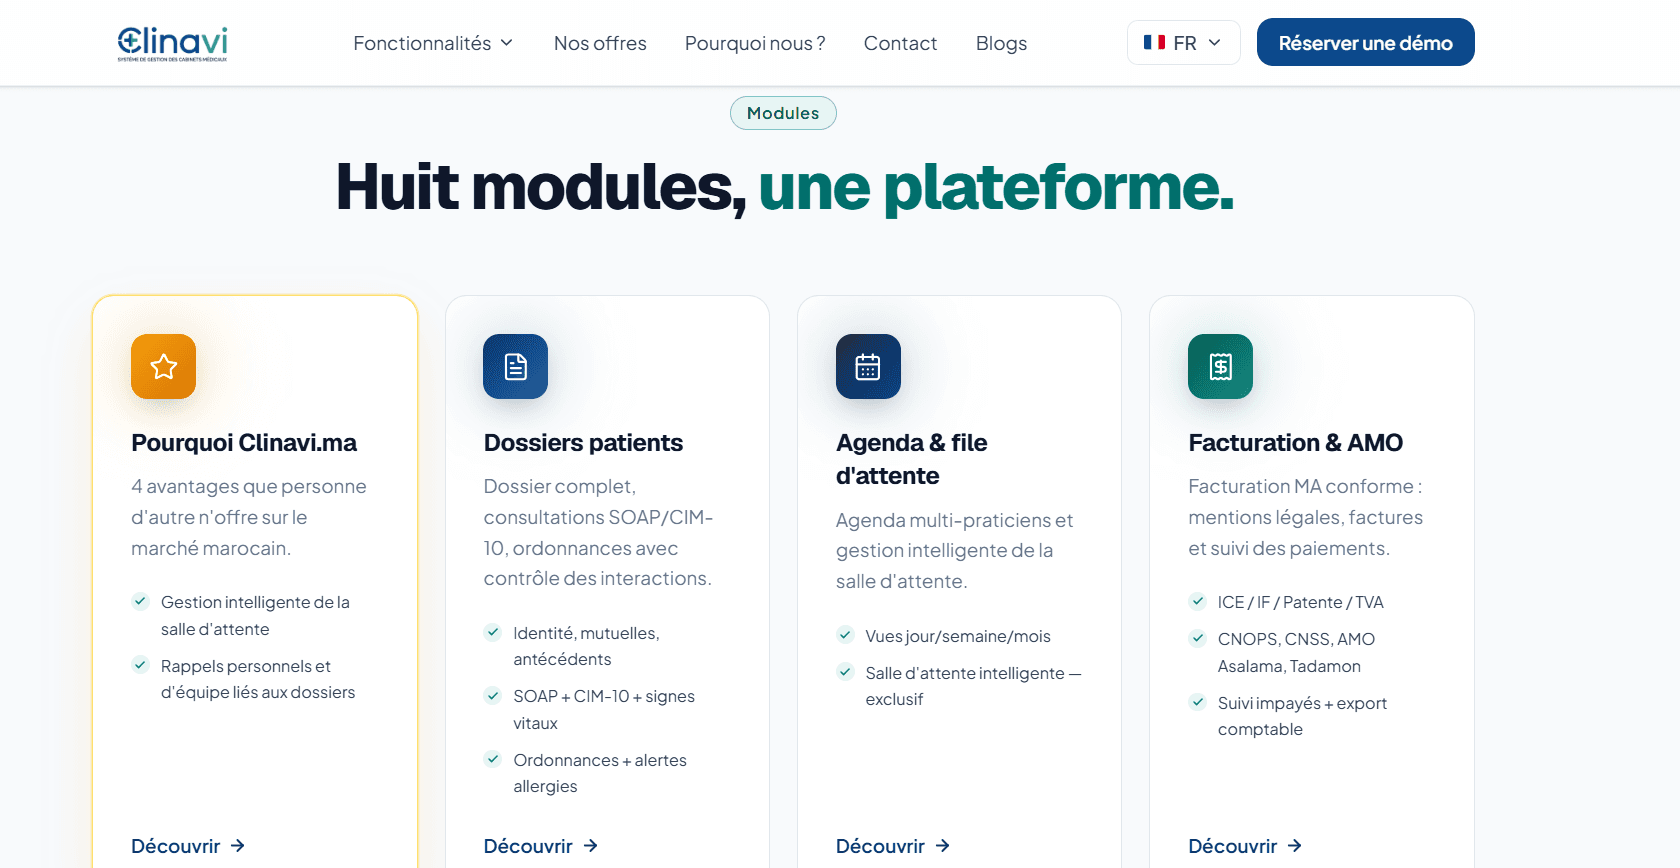Click the arrow beside Découvrir under Pourquoi Clinavi.ma
Screen dimensions: 1680x868
click(238, 846)
